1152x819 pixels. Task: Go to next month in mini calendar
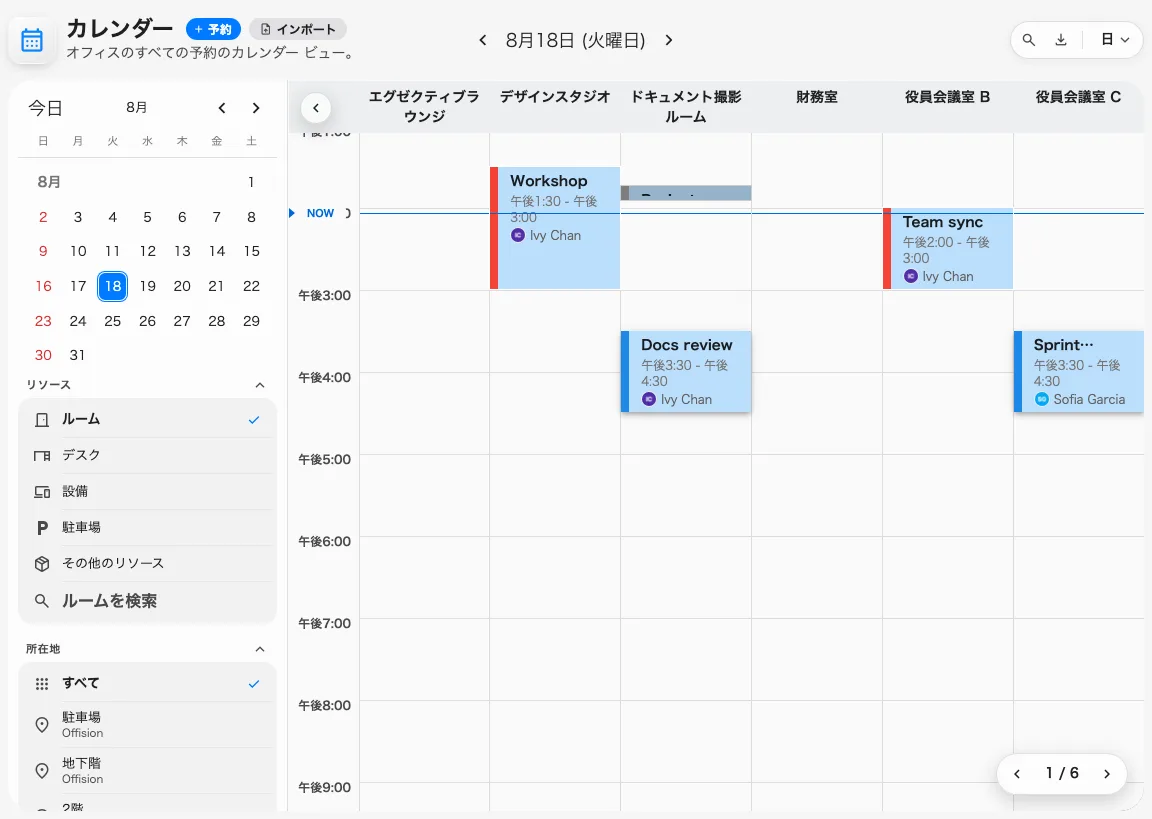pyautogui.click(x=256, y=108)
